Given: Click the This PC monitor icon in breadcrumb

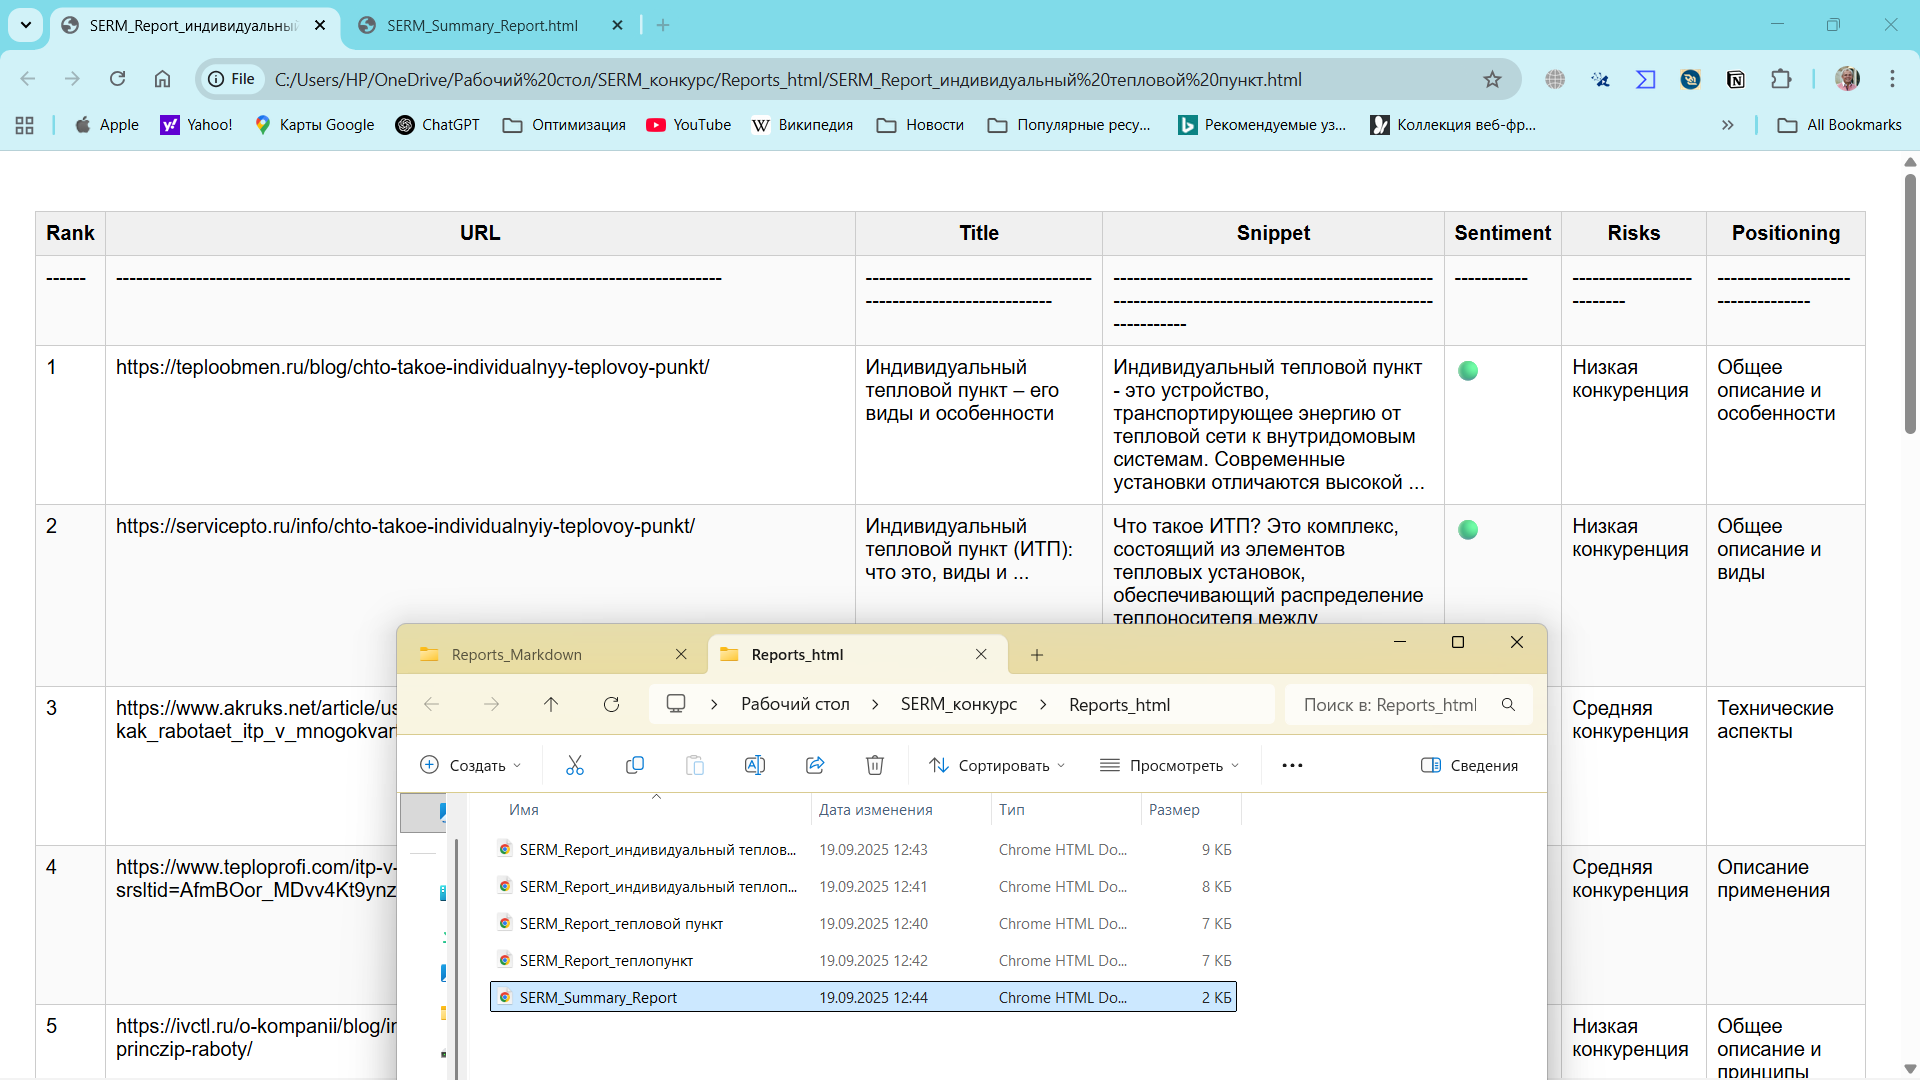Looking at the screenshot, I should click(x=676, y=704).
